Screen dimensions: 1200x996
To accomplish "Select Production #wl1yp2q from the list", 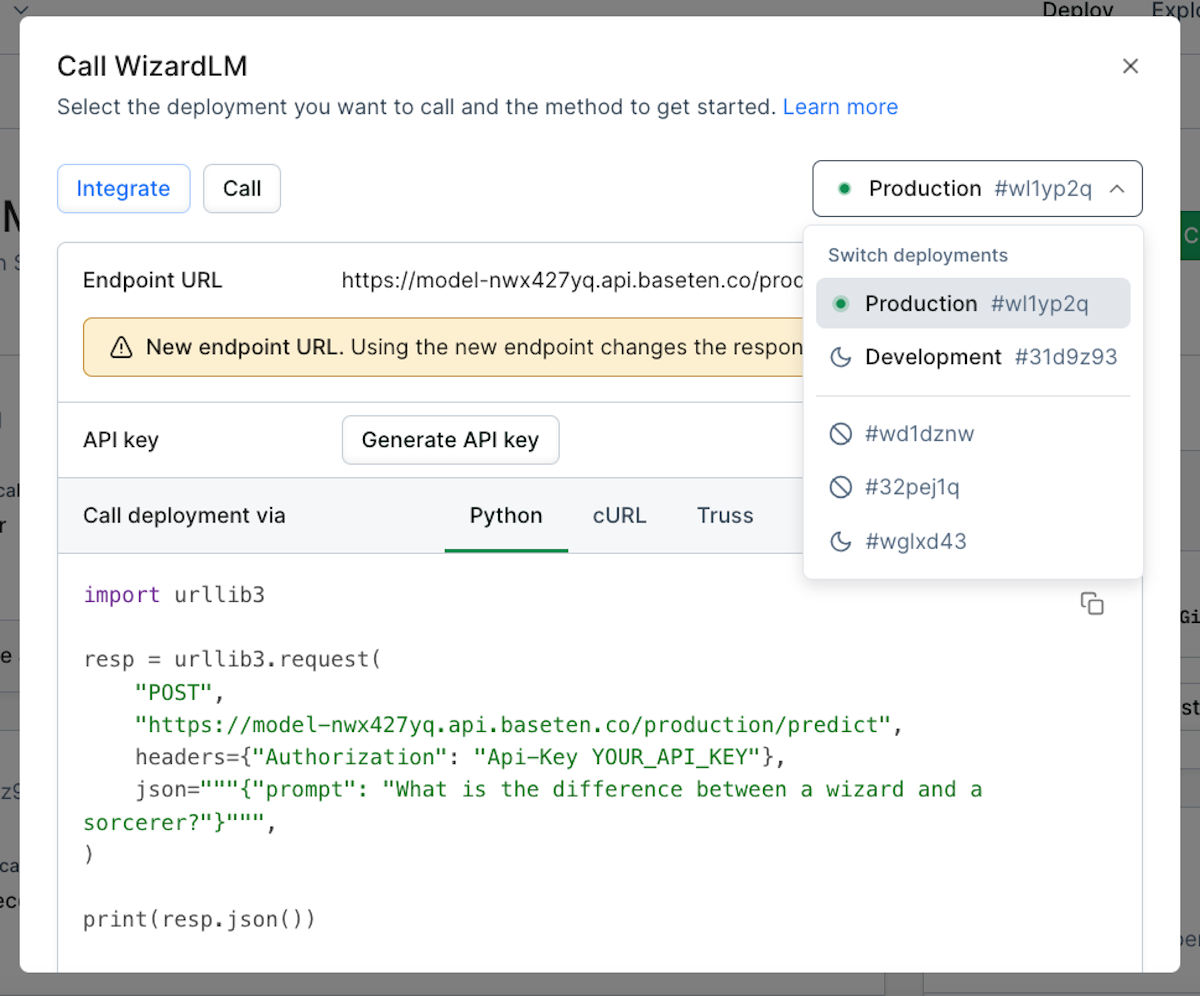I will tap(973, 304).
